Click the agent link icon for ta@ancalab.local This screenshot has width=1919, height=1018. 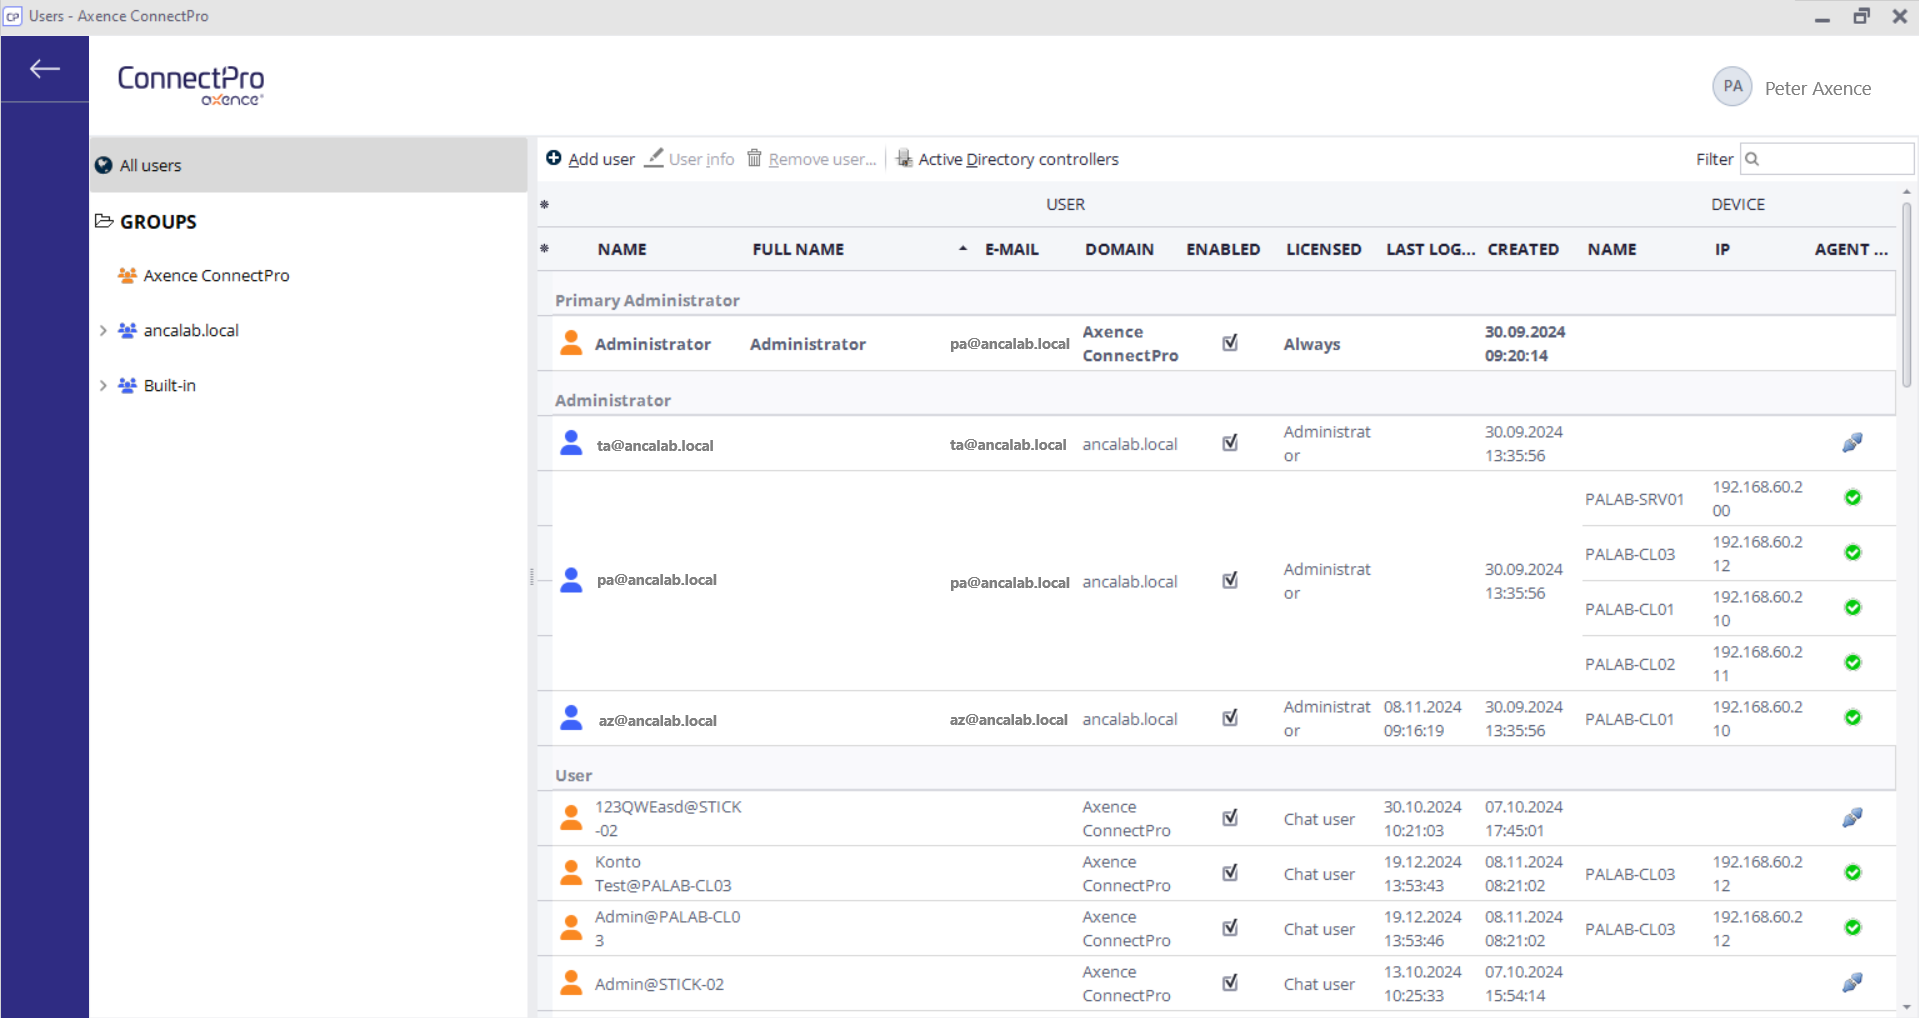point(1852,443)
